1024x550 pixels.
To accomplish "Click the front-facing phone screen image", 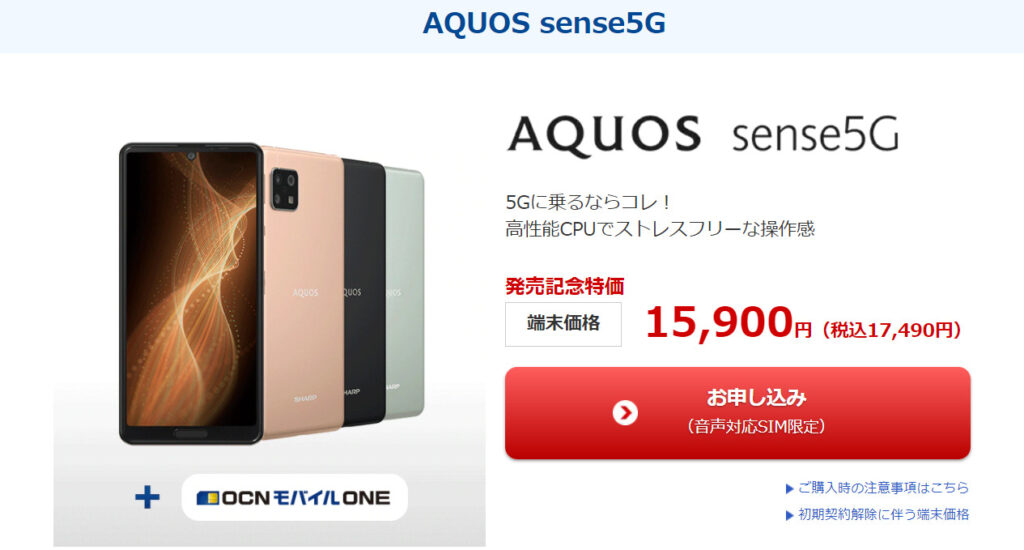I will pyautogui.click(x=191, y=294).
